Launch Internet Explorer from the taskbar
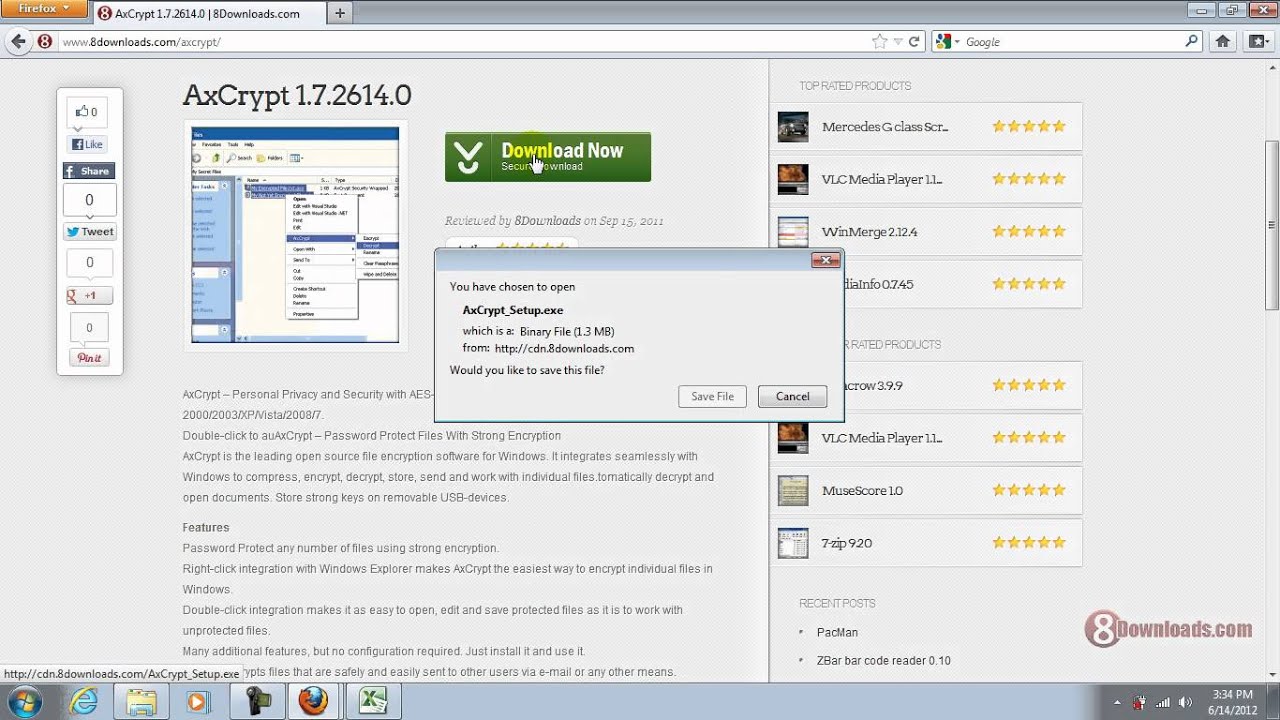This screenshot has width=1280, height=720. (x=84, y=702)
